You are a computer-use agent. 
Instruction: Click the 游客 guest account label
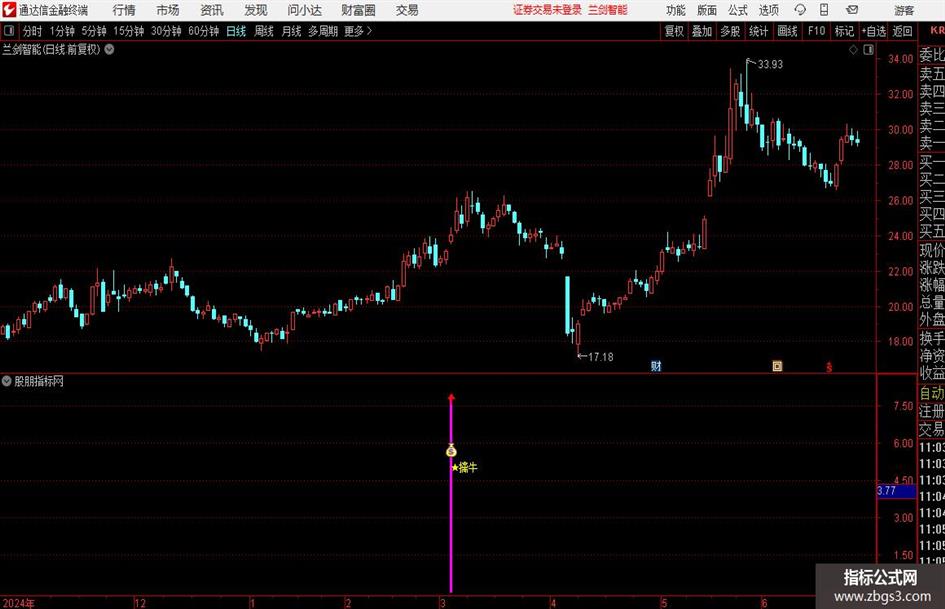[903, 10]
